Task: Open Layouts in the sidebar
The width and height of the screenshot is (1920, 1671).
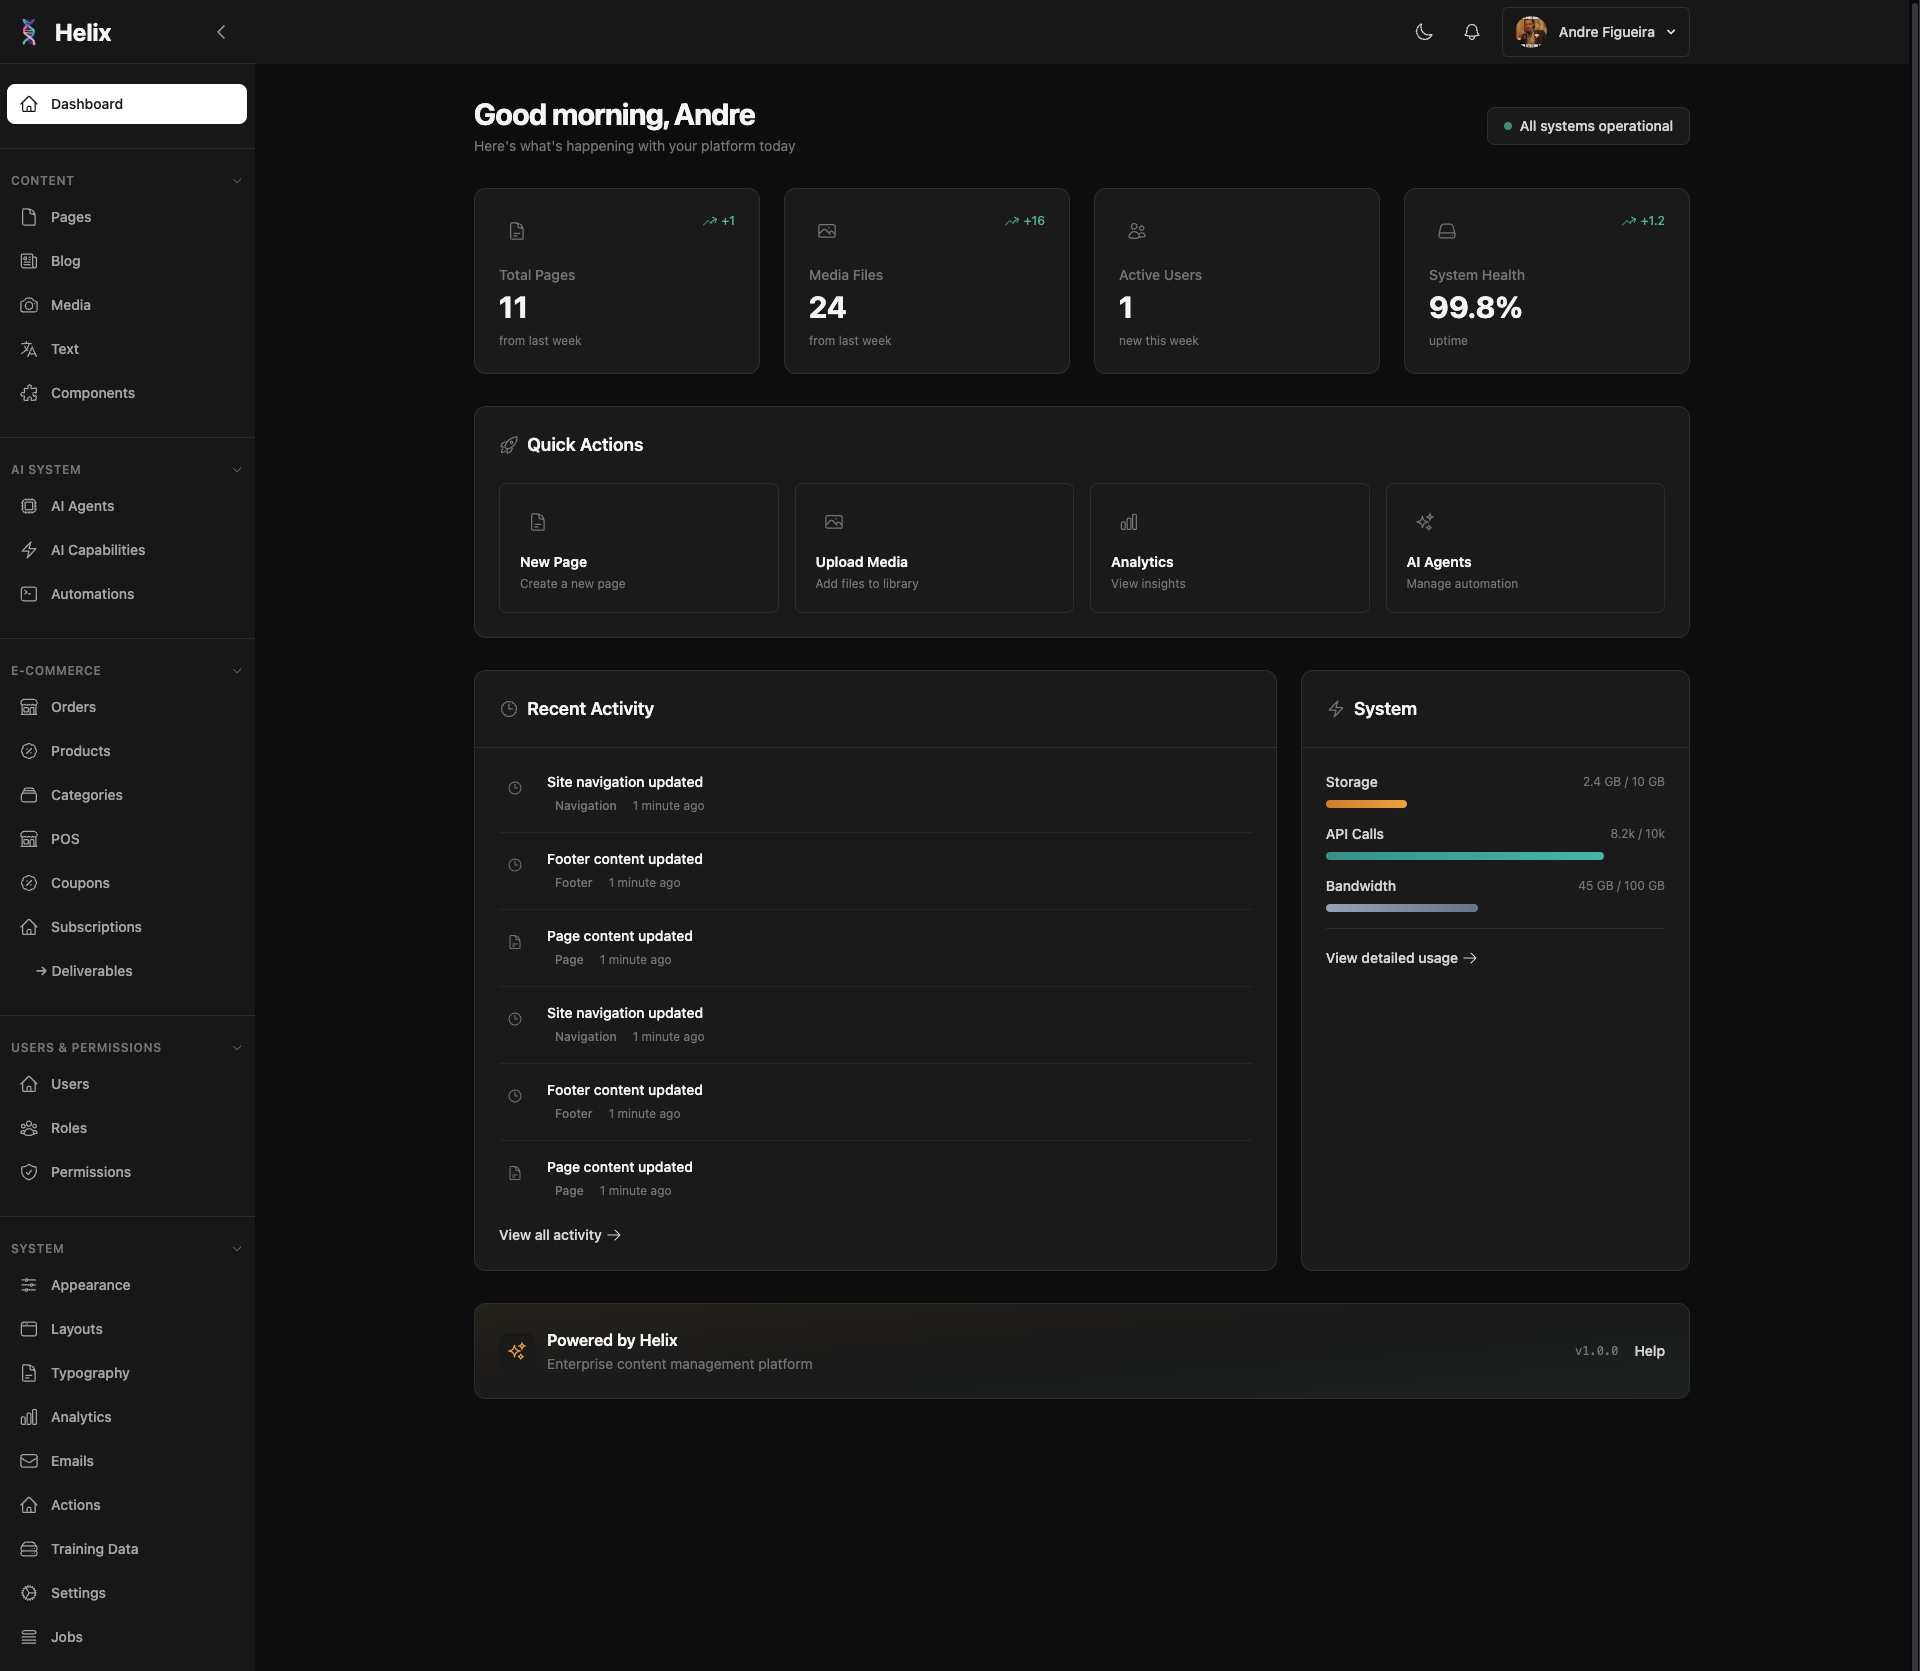Action: (x=127, y=1329)
